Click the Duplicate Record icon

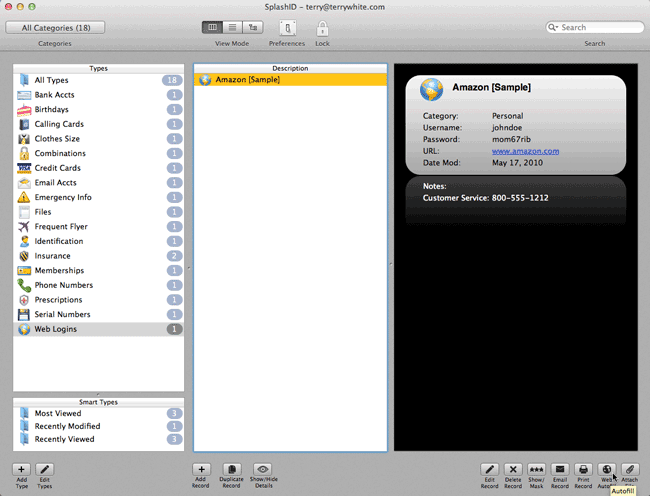(232, 469)
